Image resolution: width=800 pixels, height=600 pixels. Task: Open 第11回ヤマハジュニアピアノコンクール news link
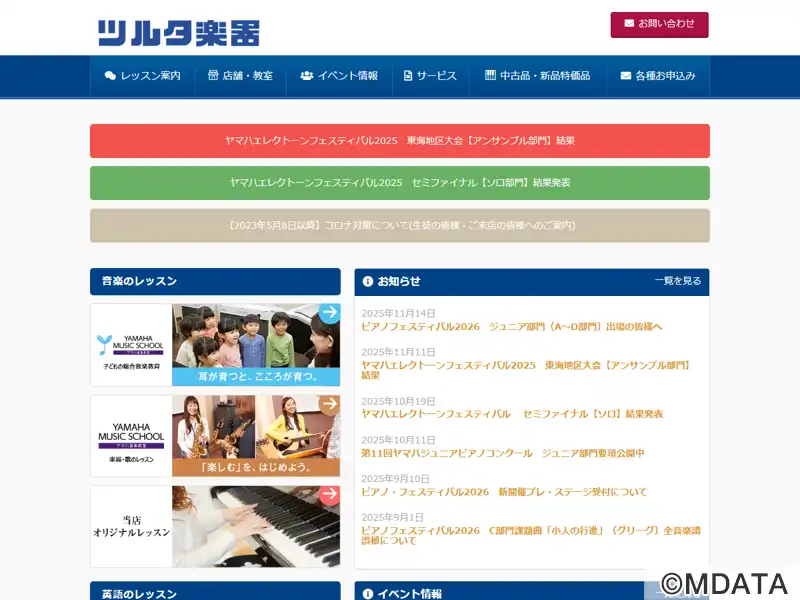point(503,453)
